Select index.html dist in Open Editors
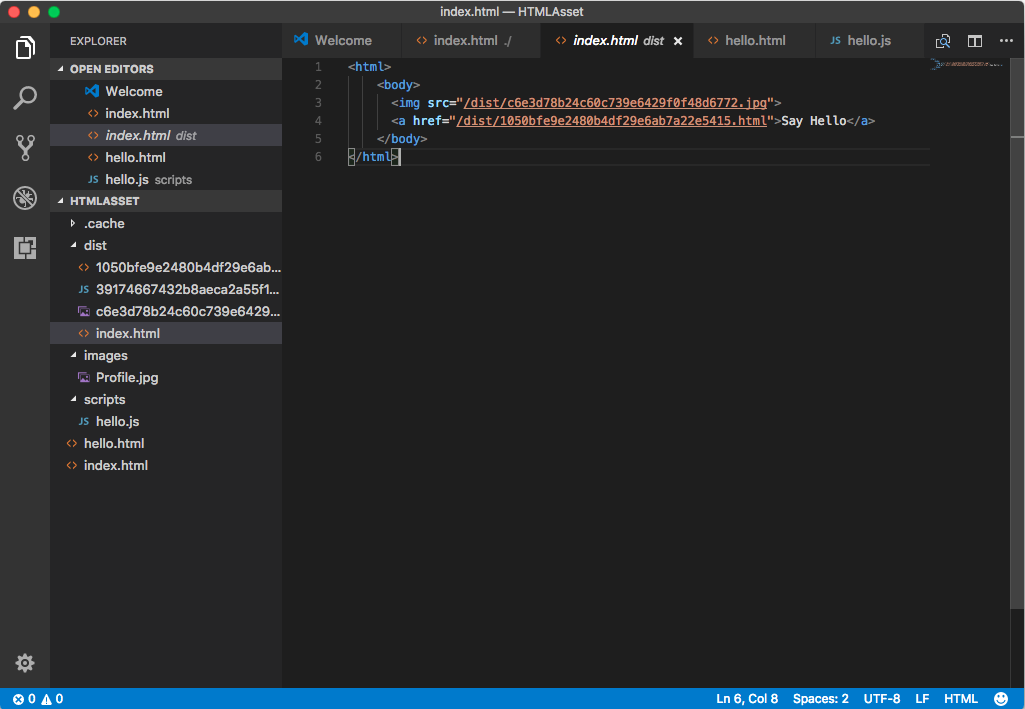This screenshot has width=1025, height=709. pos(166,135)
